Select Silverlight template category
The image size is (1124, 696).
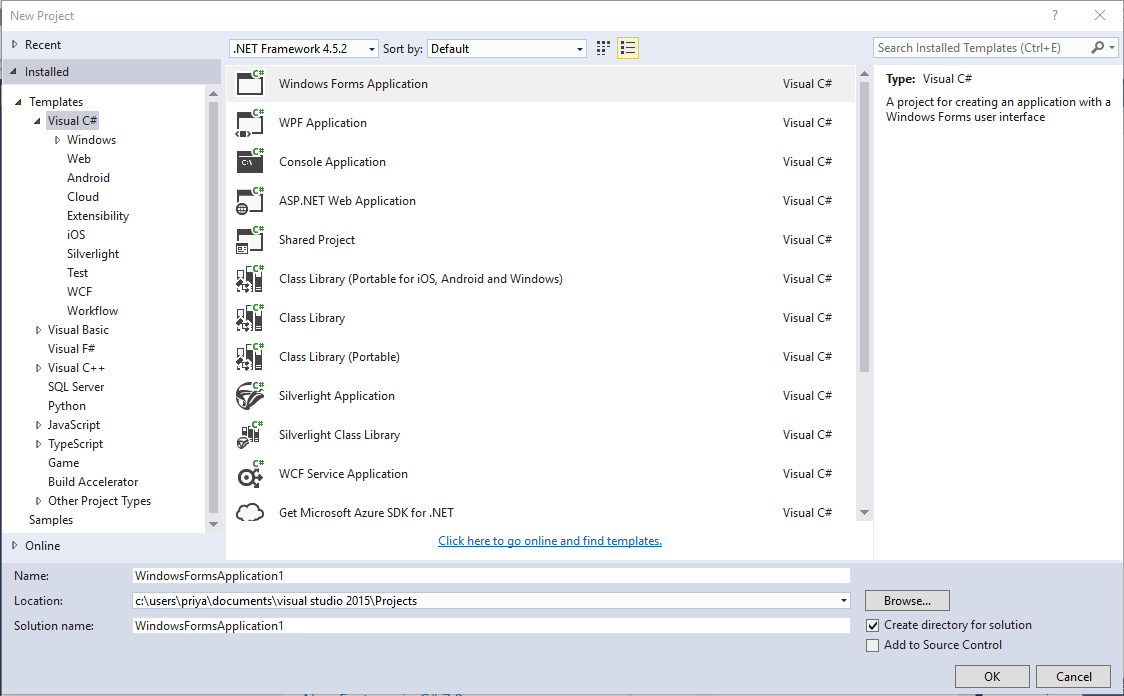[x=93, y=254]
